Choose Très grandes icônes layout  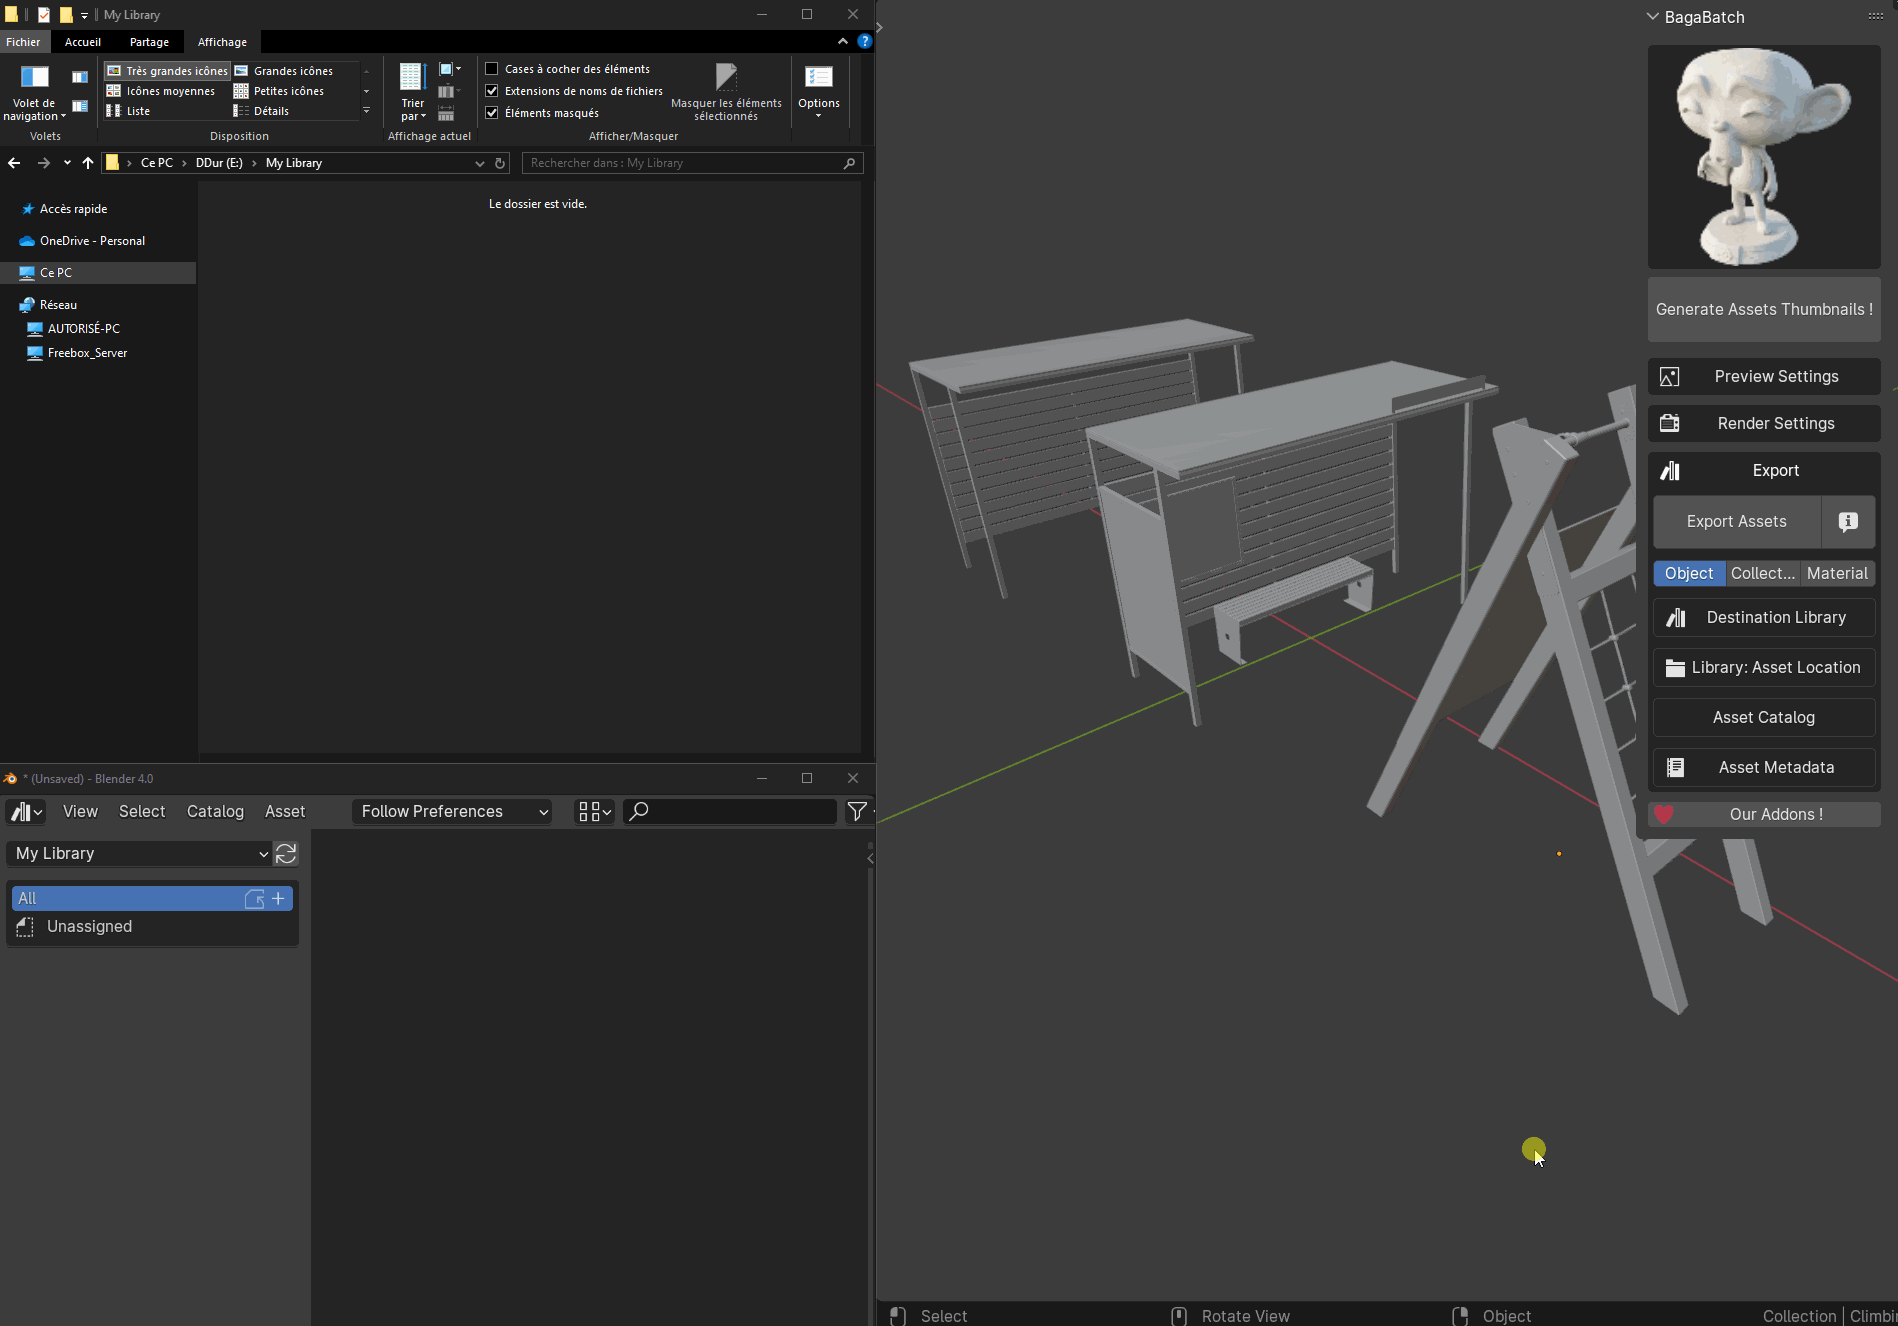point(167,71)
